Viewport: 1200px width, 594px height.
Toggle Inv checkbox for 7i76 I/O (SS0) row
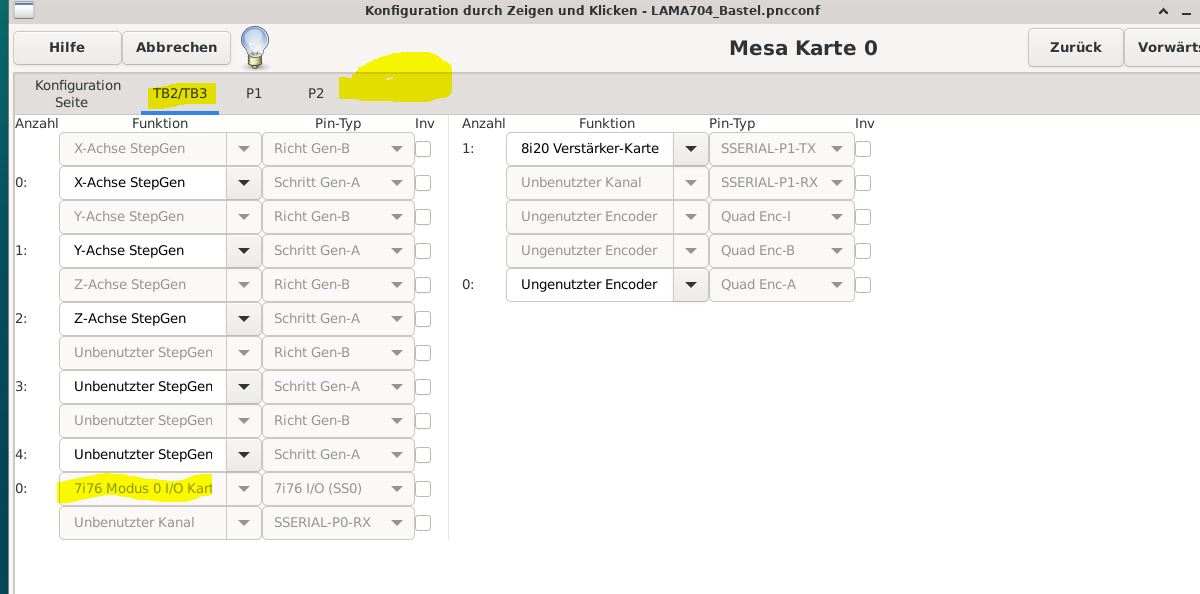pyautogui.click(x=423, y=489)
